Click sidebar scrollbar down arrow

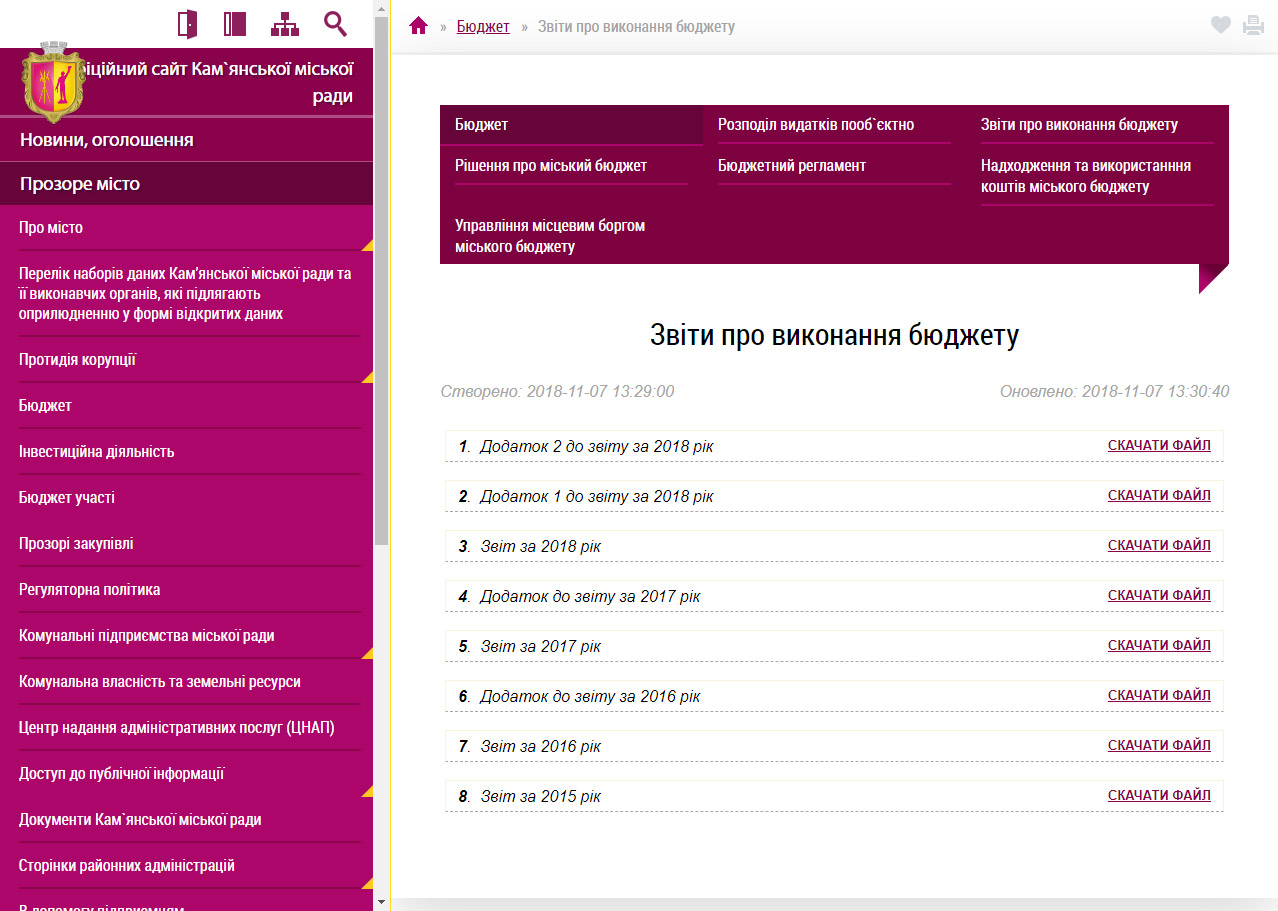click(x=381, y=902)
